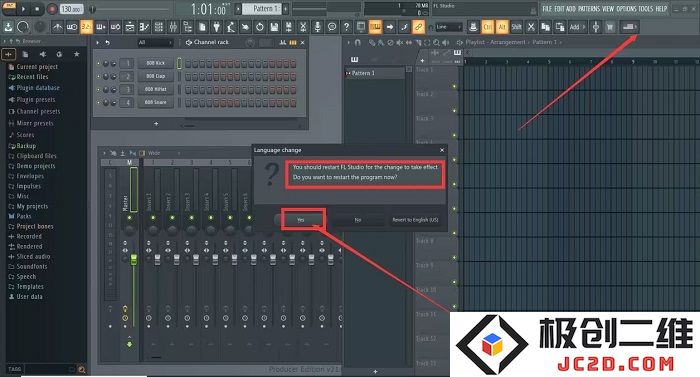The width and height of the screenshot is (700, 377).
Task: Click the save floppy disk icon
Action: click(x=274, y=27)
